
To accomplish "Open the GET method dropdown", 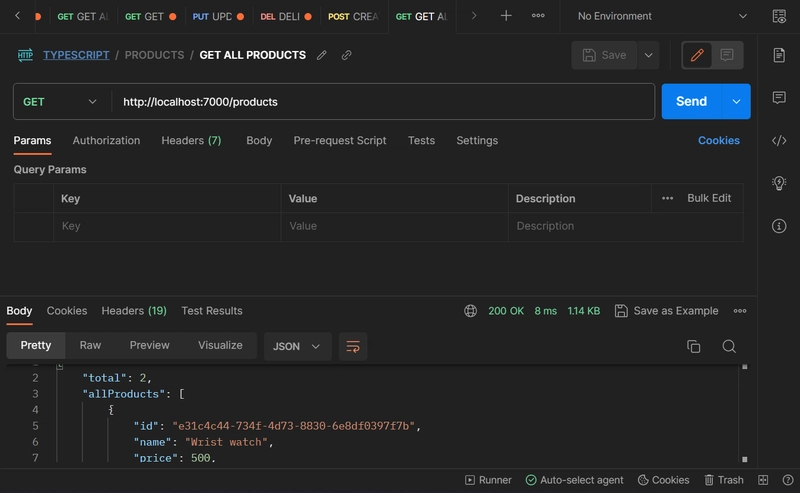I will click(60, 102).
